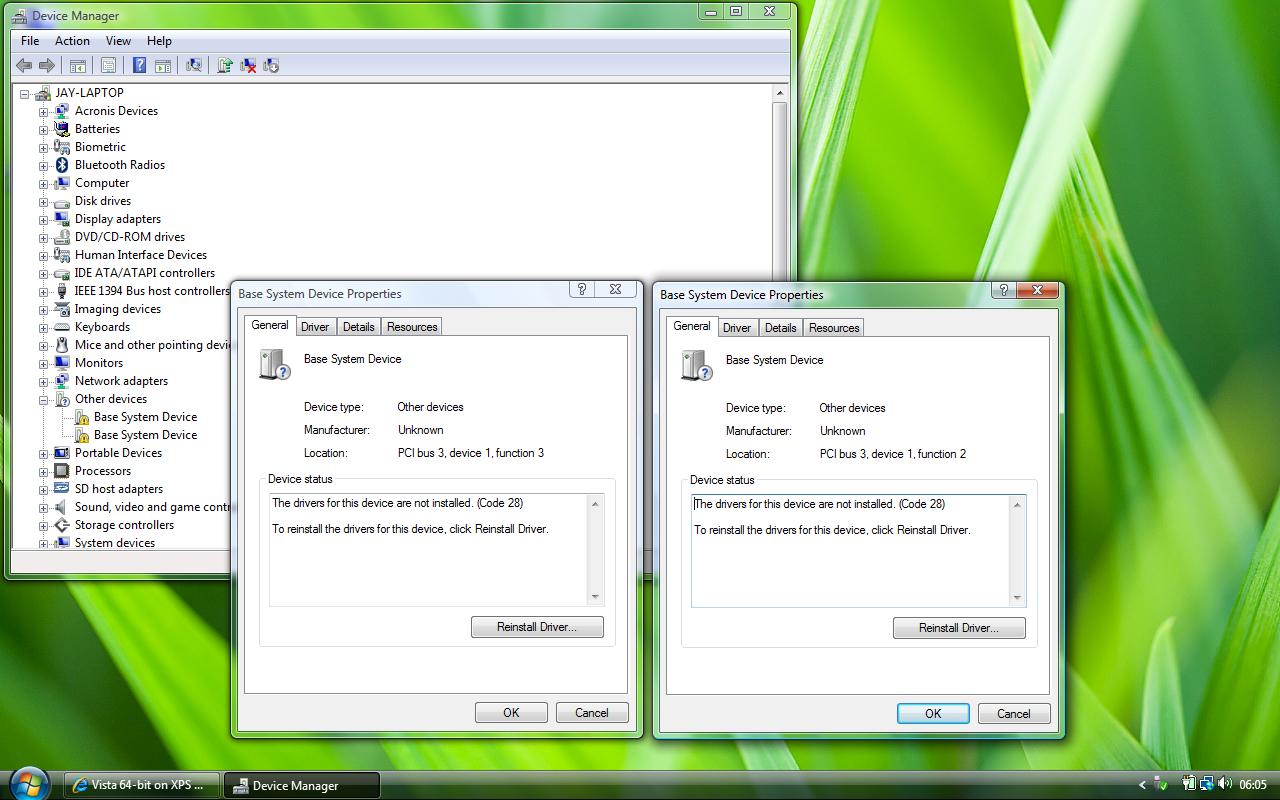Viewport: 1280px width, 800px height.
Task: Switch to Details tab in right Properties dialog
Action: click(780, 328)
